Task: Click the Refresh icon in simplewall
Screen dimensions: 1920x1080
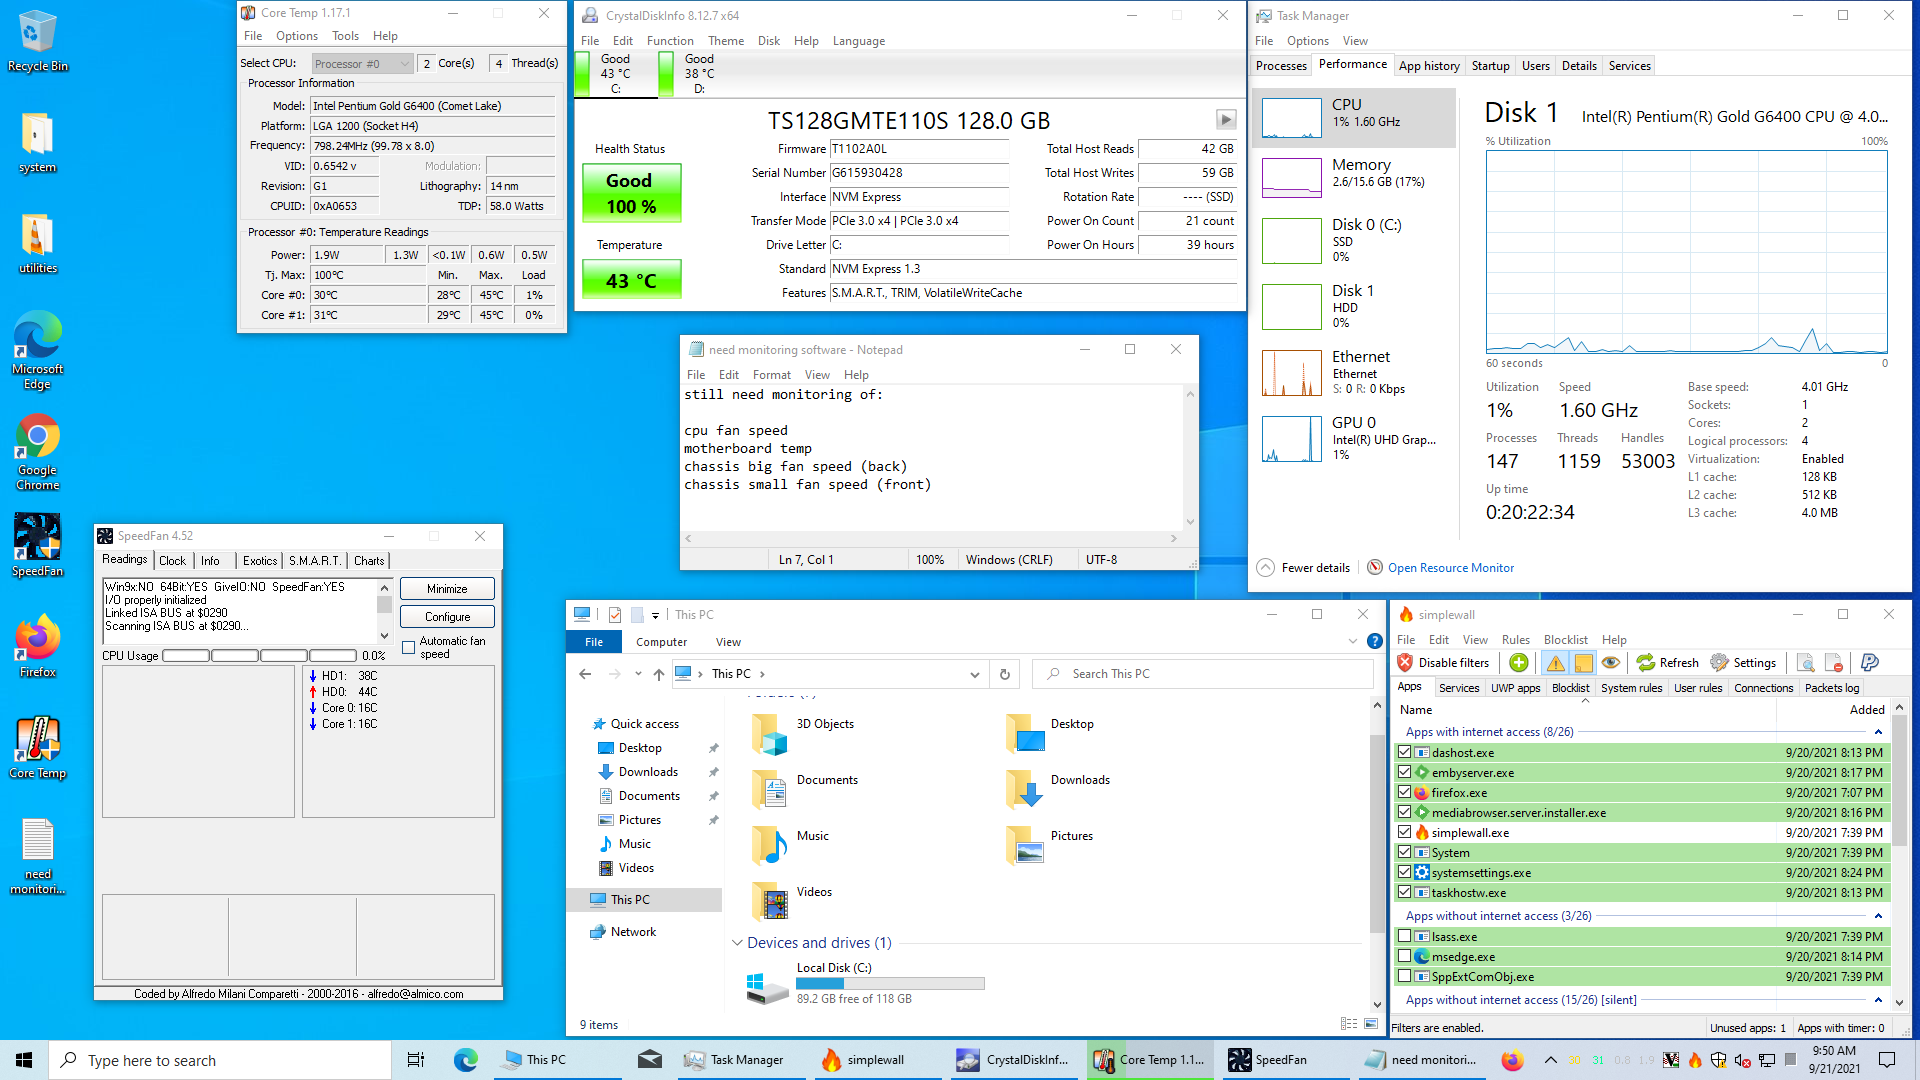Action: [1646, 663]
